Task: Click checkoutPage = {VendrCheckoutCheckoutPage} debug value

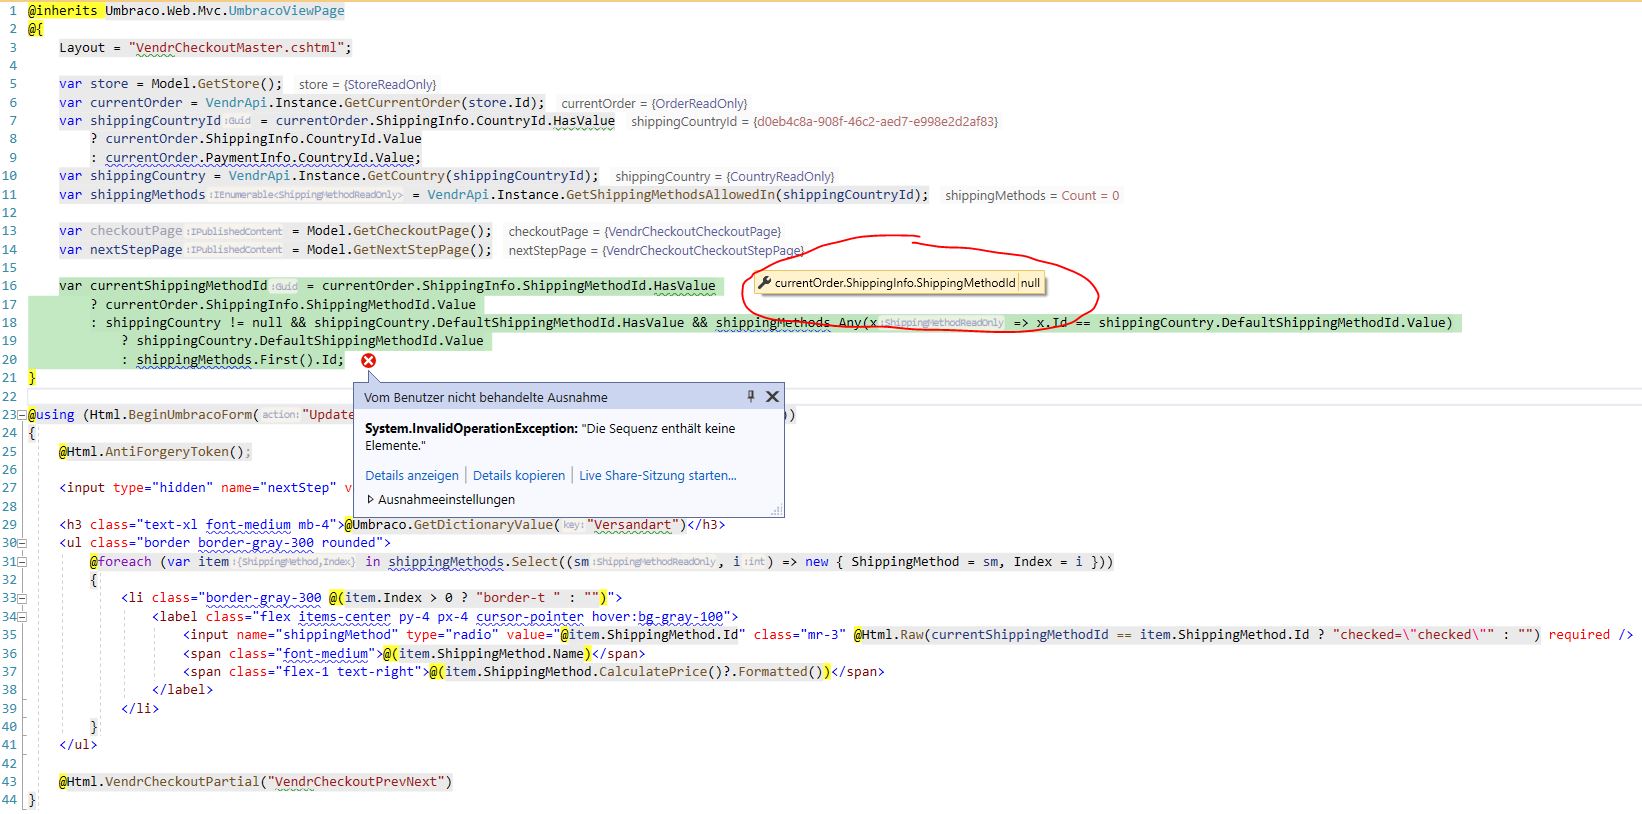Action: coord(644,232)
